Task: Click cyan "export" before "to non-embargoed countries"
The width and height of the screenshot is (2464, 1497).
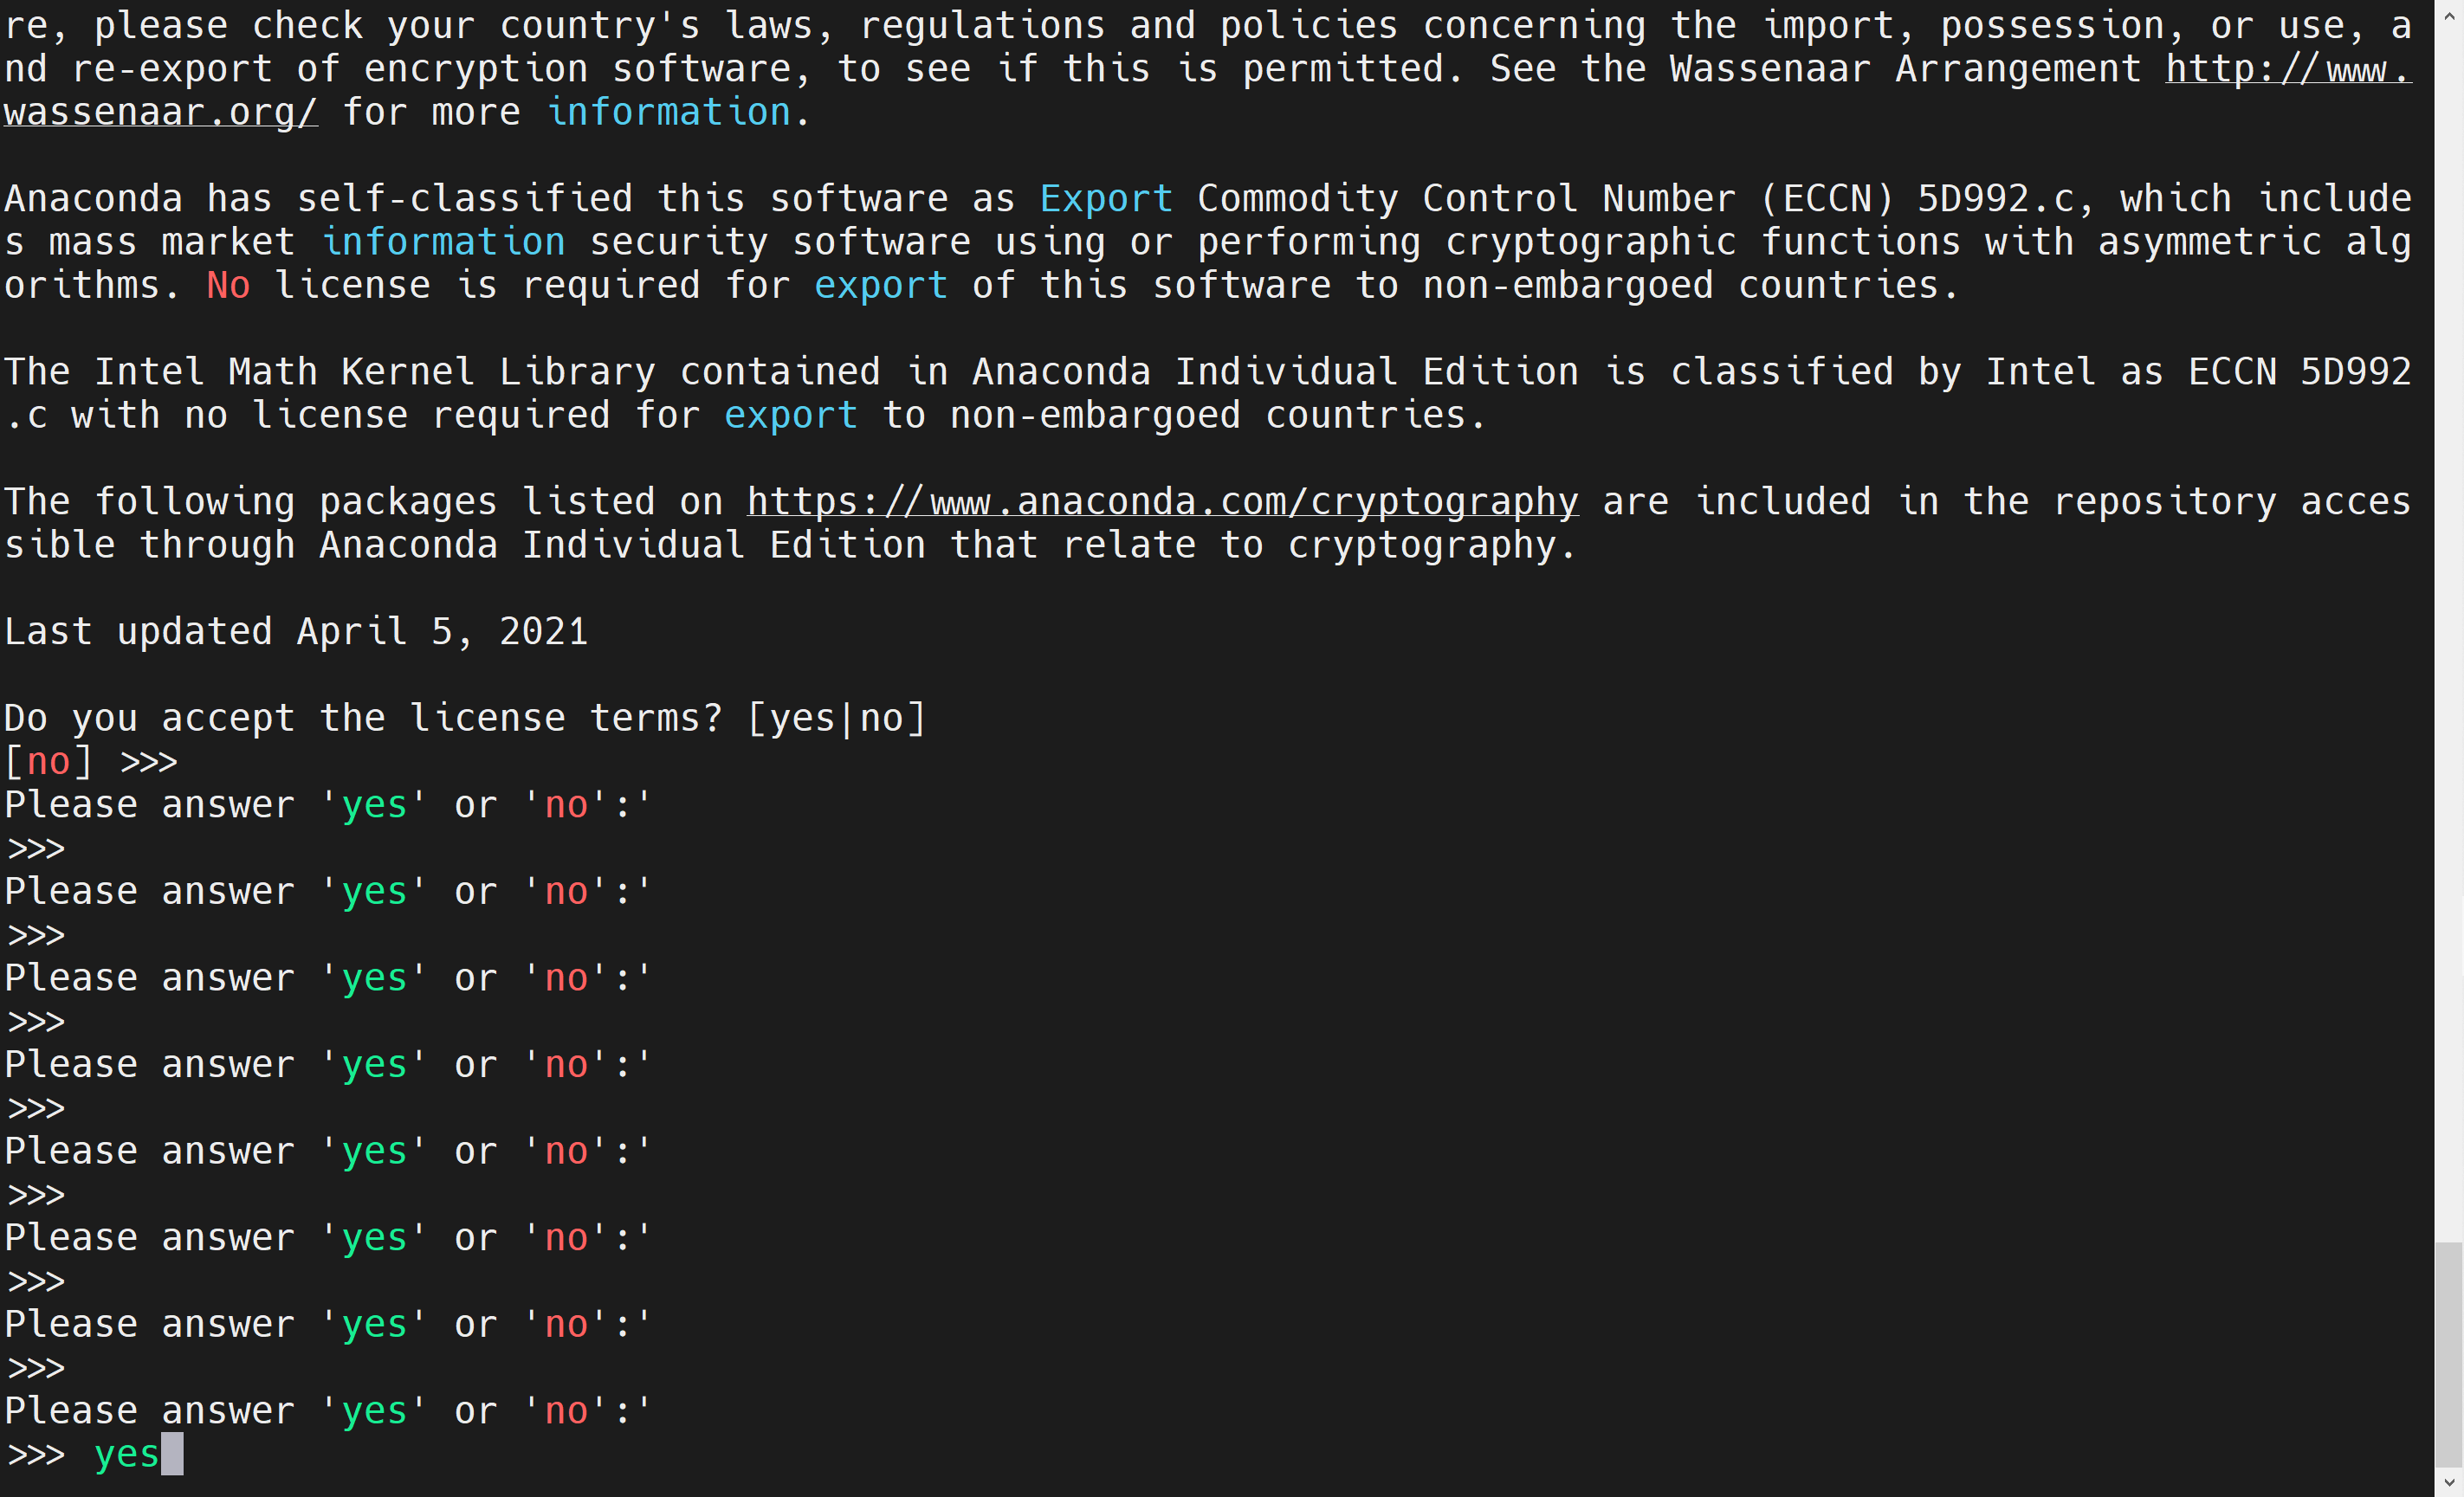Action: (790, 415)
